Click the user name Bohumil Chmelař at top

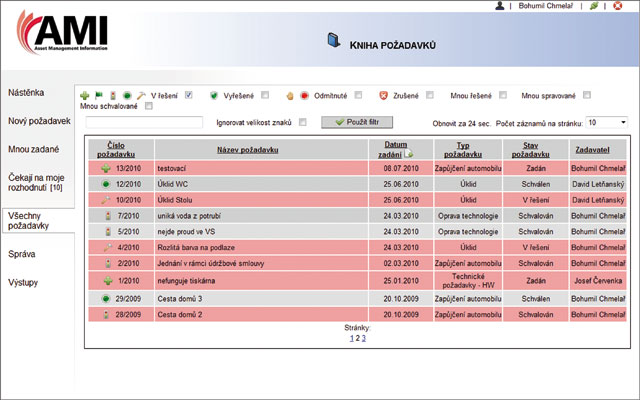point(545,6)
